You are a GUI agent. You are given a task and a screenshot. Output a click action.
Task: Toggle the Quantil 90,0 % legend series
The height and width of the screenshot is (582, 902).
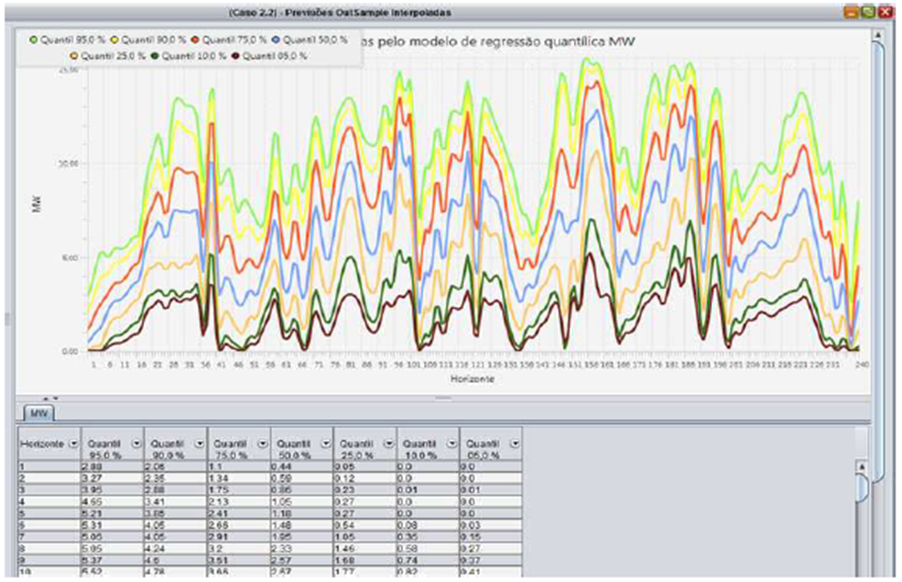tap(115, 40)
